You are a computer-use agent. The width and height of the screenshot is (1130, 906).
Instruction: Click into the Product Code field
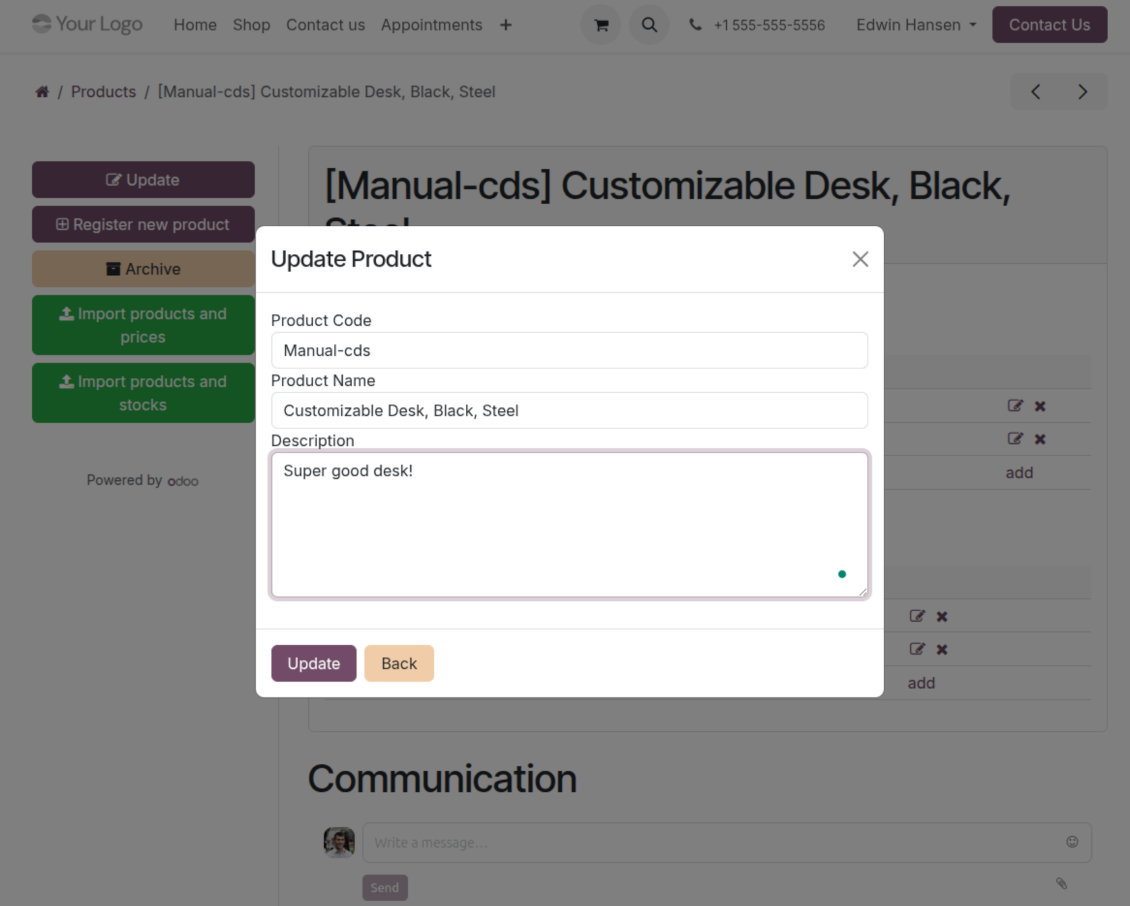(569, 351)
